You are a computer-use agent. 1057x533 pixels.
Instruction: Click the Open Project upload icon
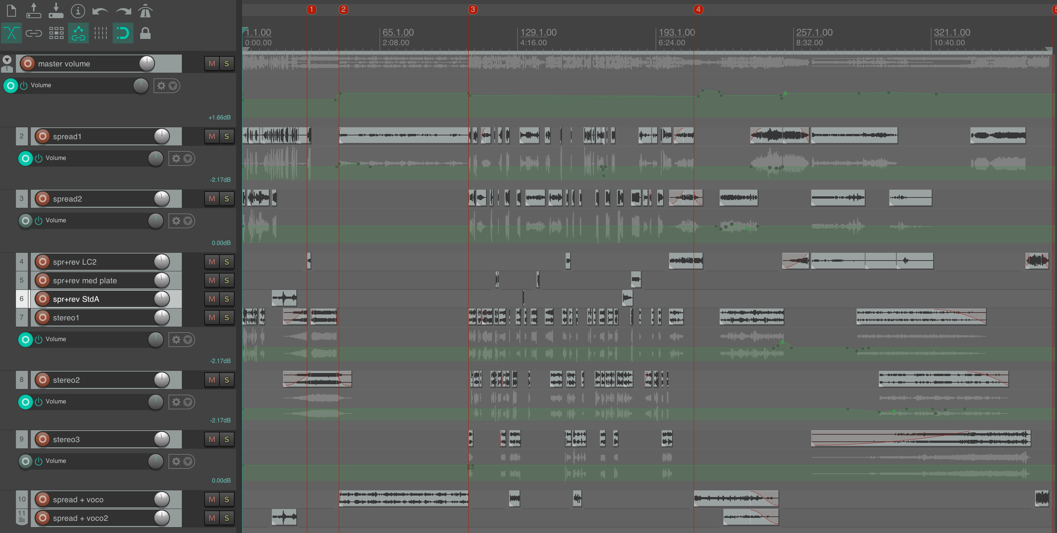pyautogui.click(x=34, y=11)
